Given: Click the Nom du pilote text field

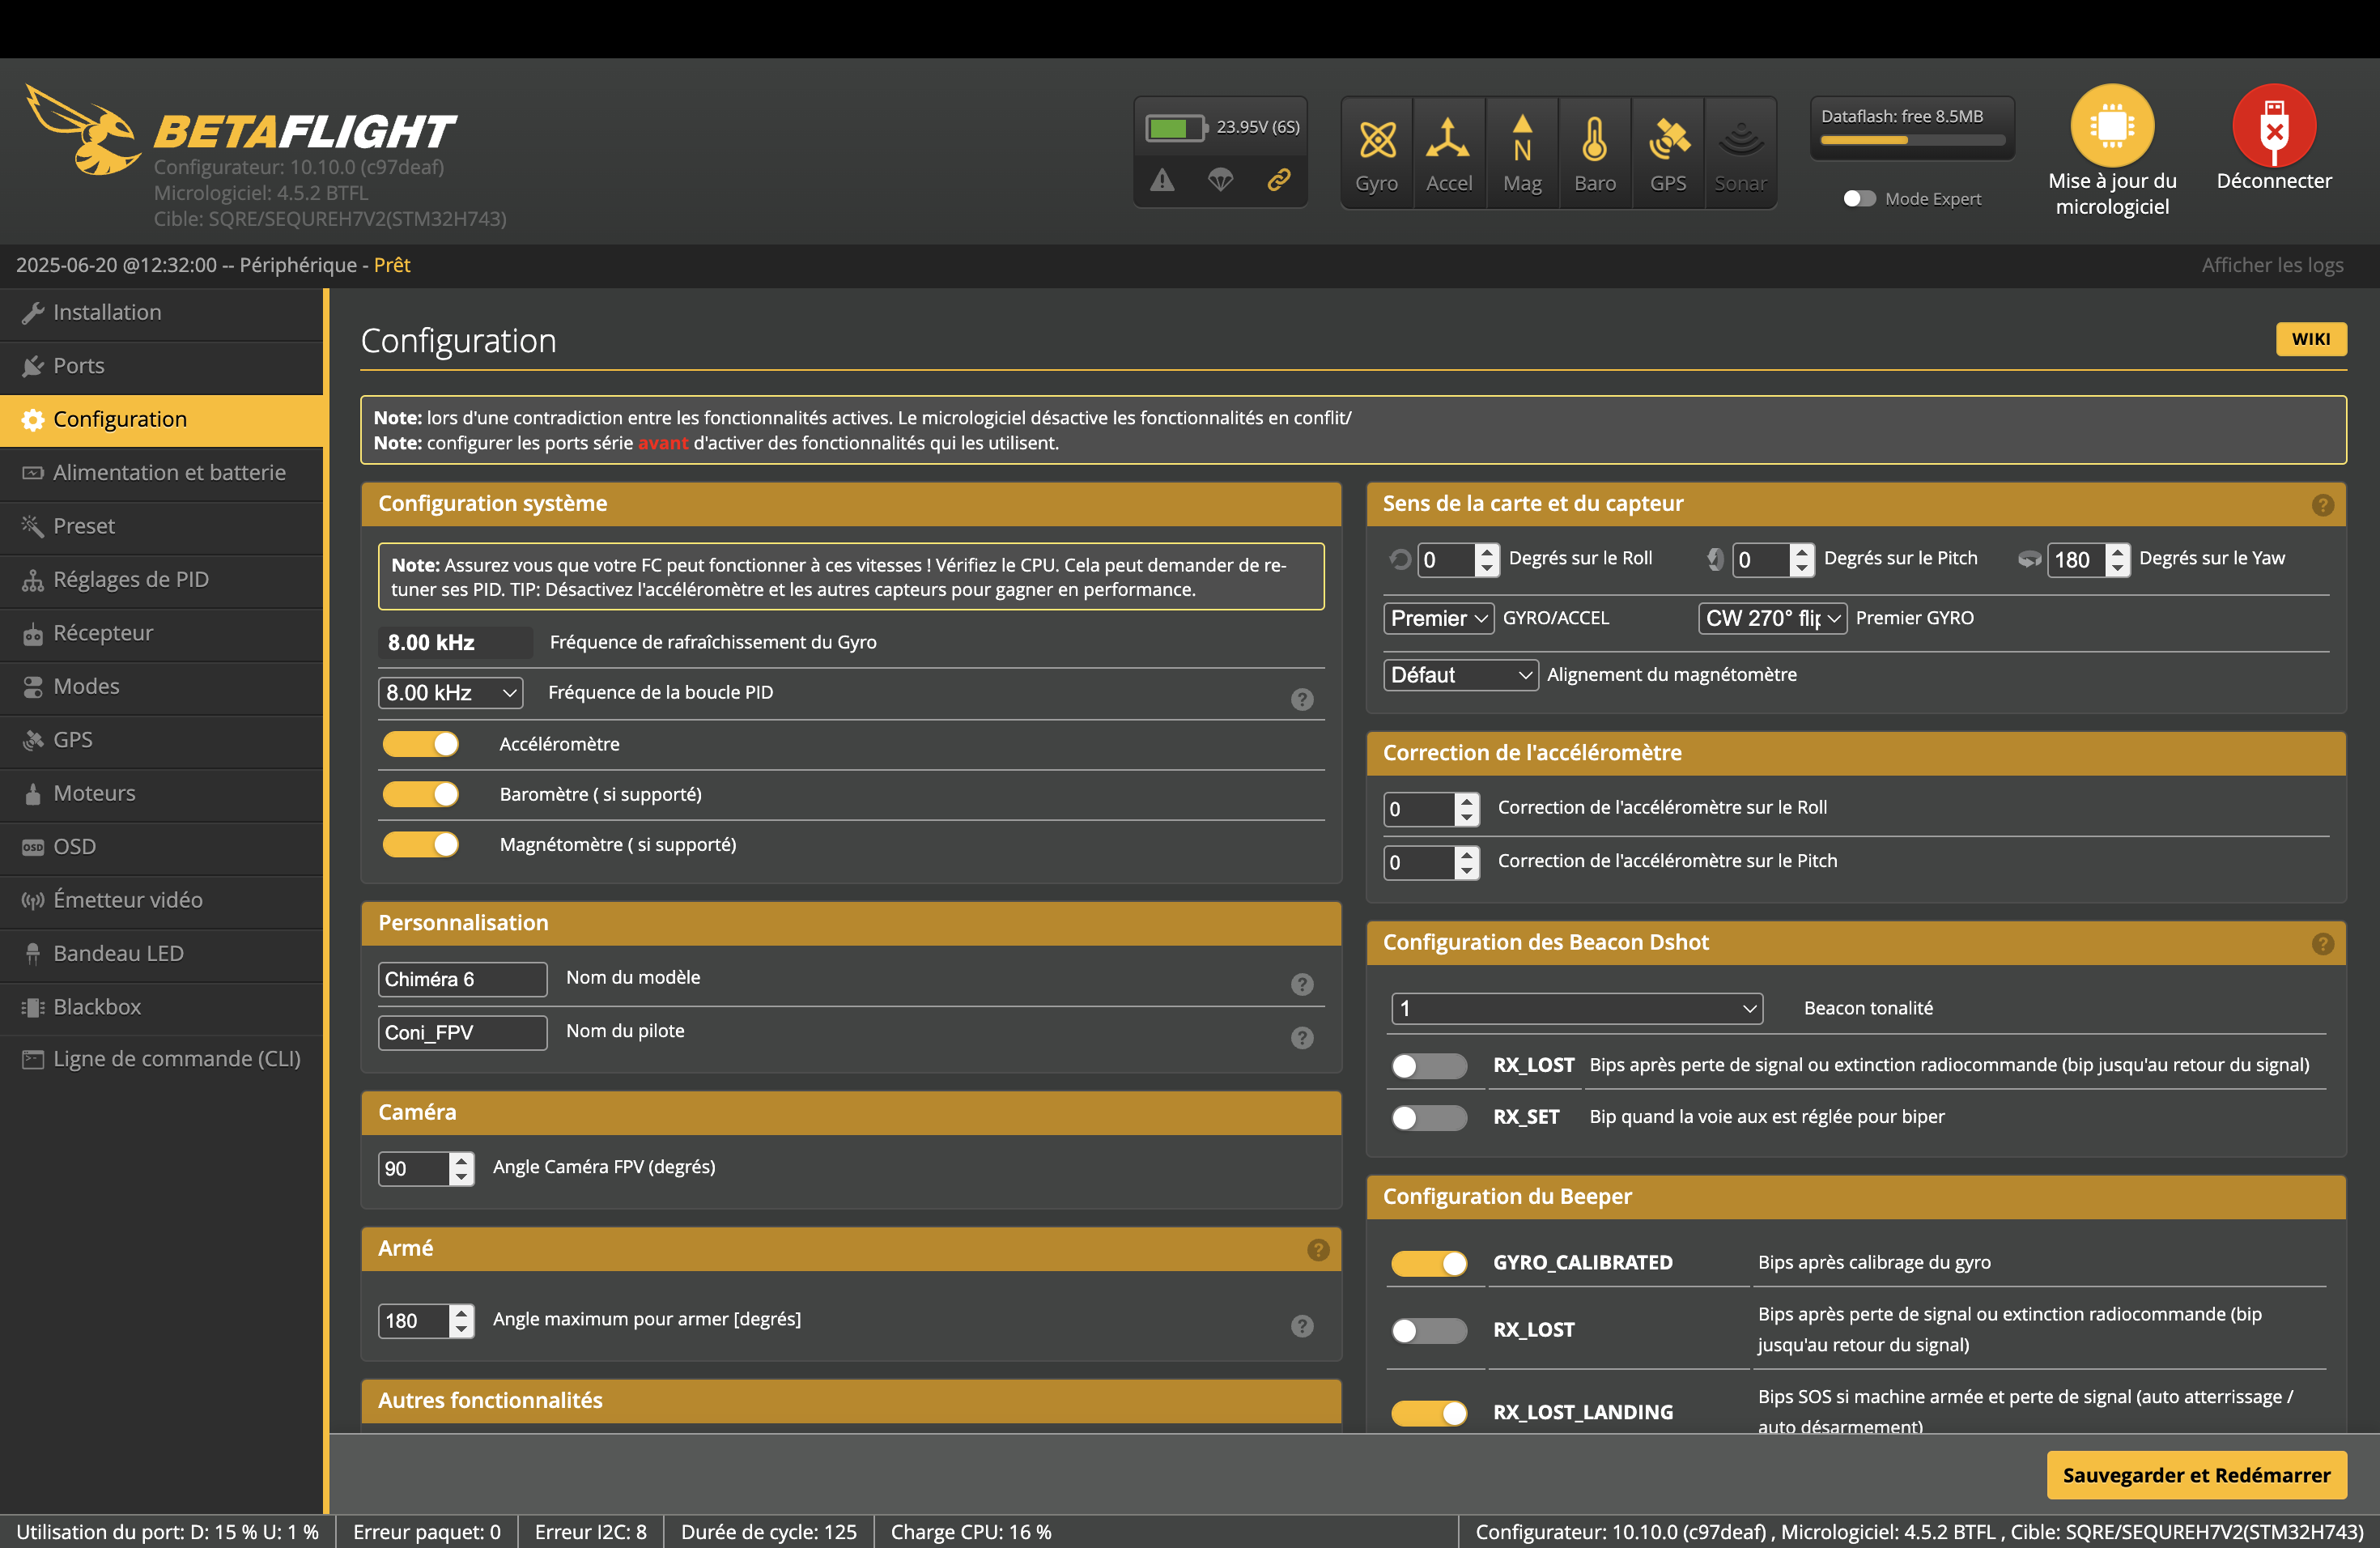Looking at the screenshot, I should coord(462,1033).
